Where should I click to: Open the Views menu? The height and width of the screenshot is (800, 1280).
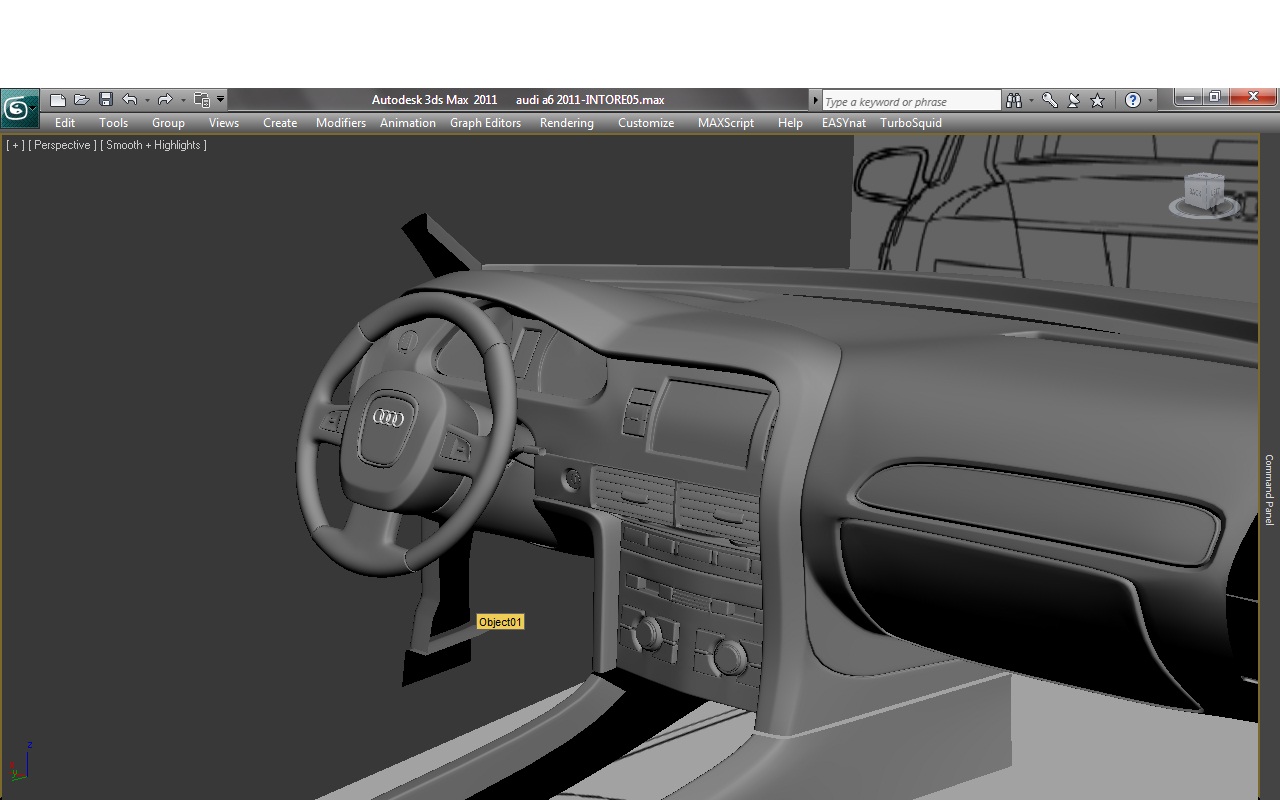pos(224,123)
